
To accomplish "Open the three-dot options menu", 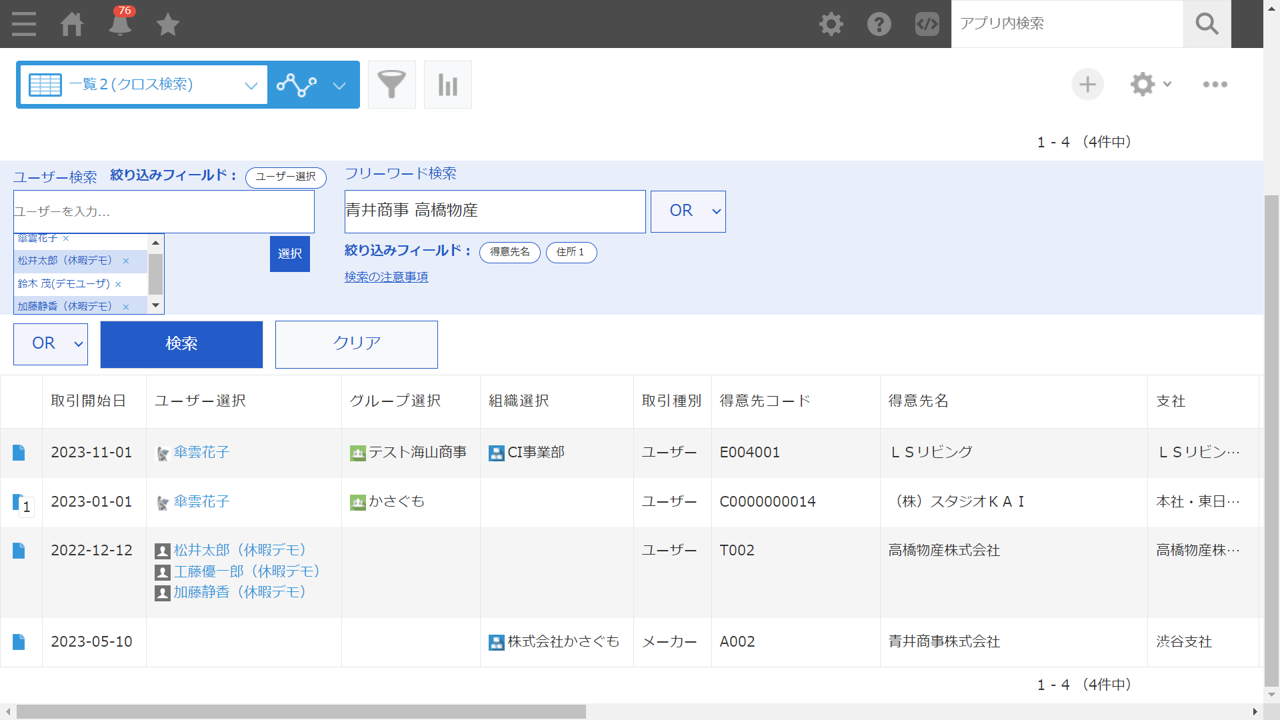I will coord(1215,84).
